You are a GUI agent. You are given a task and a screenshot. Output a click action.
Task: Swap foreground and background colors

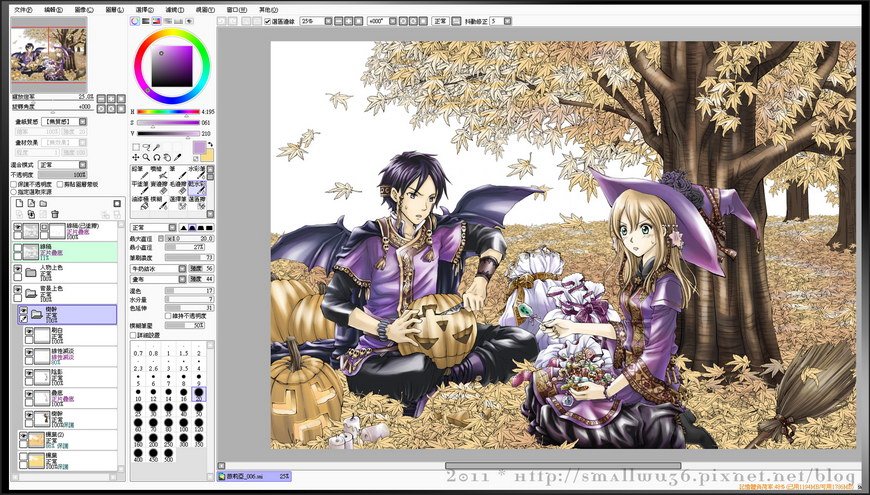211,144
